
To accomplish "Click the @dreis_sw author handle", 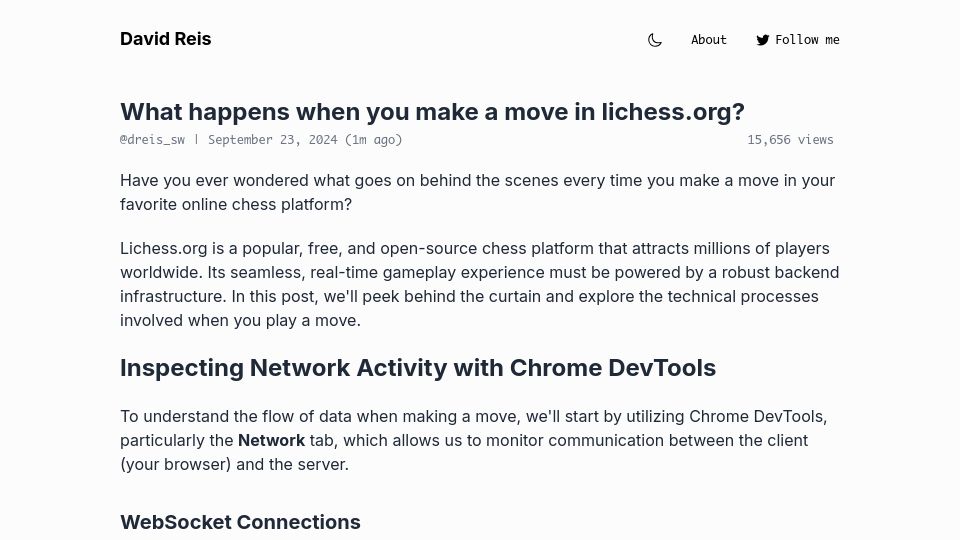I will tap(152, 140).
